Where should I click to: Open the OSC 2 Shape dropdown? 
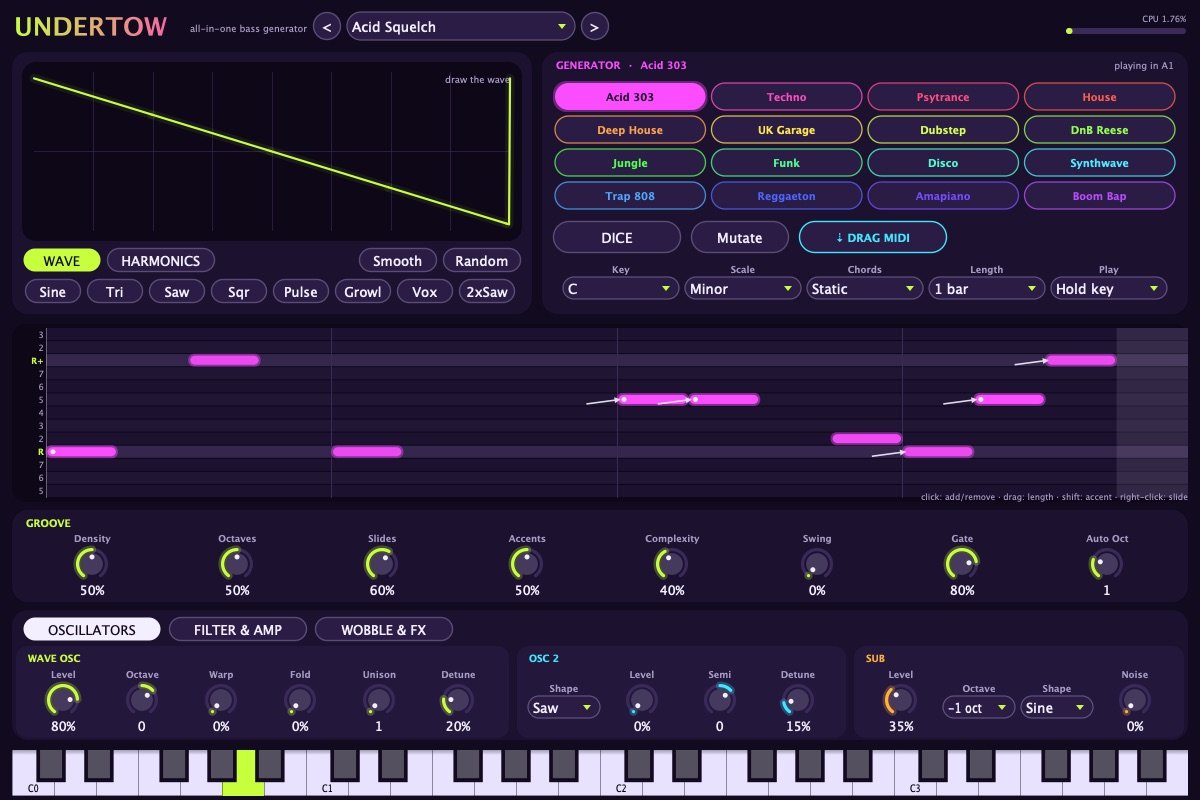pyautogui.click(x=564, y=708)
